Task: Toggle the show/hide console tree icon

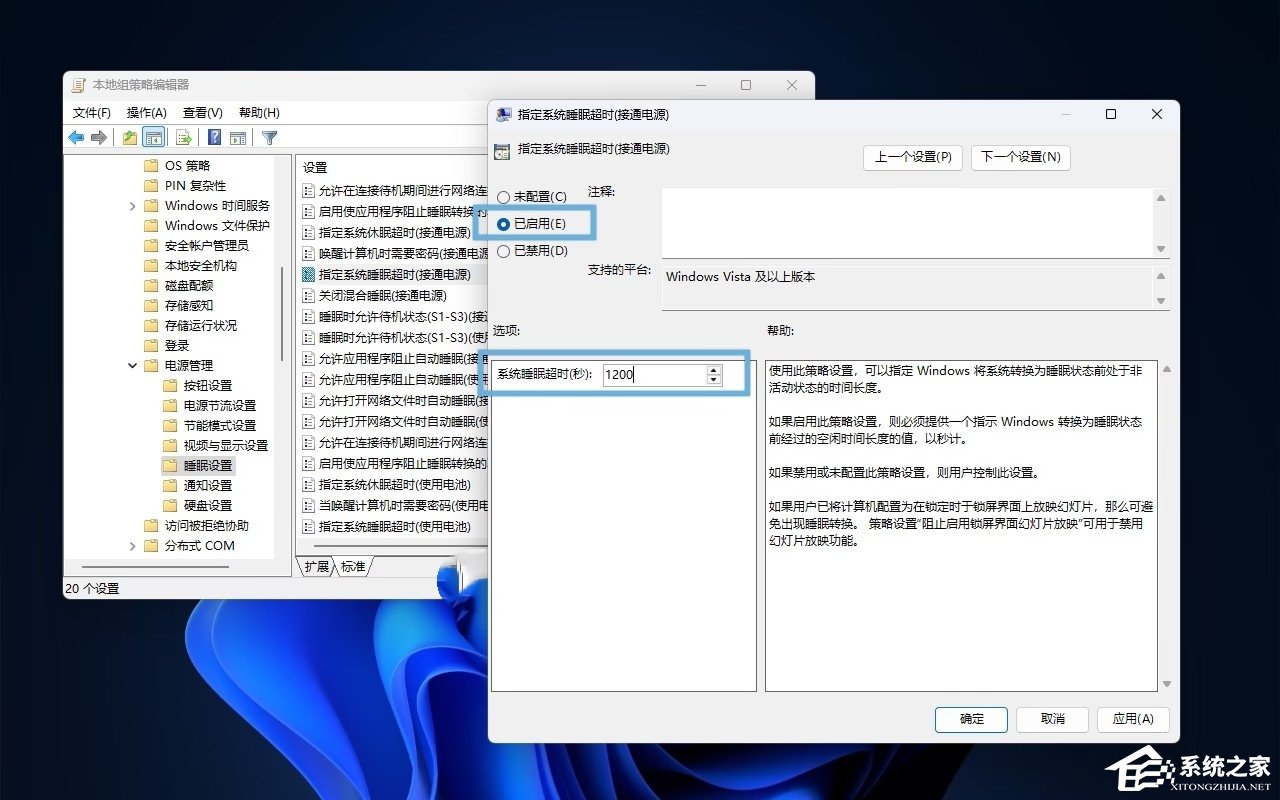Action: coord(152,137)
